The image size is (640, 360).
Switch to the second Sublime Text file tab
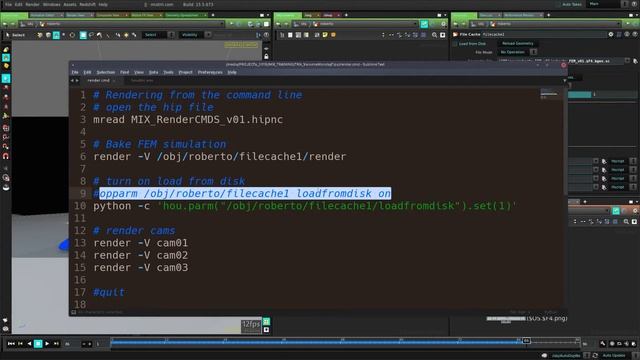point(142,80)
